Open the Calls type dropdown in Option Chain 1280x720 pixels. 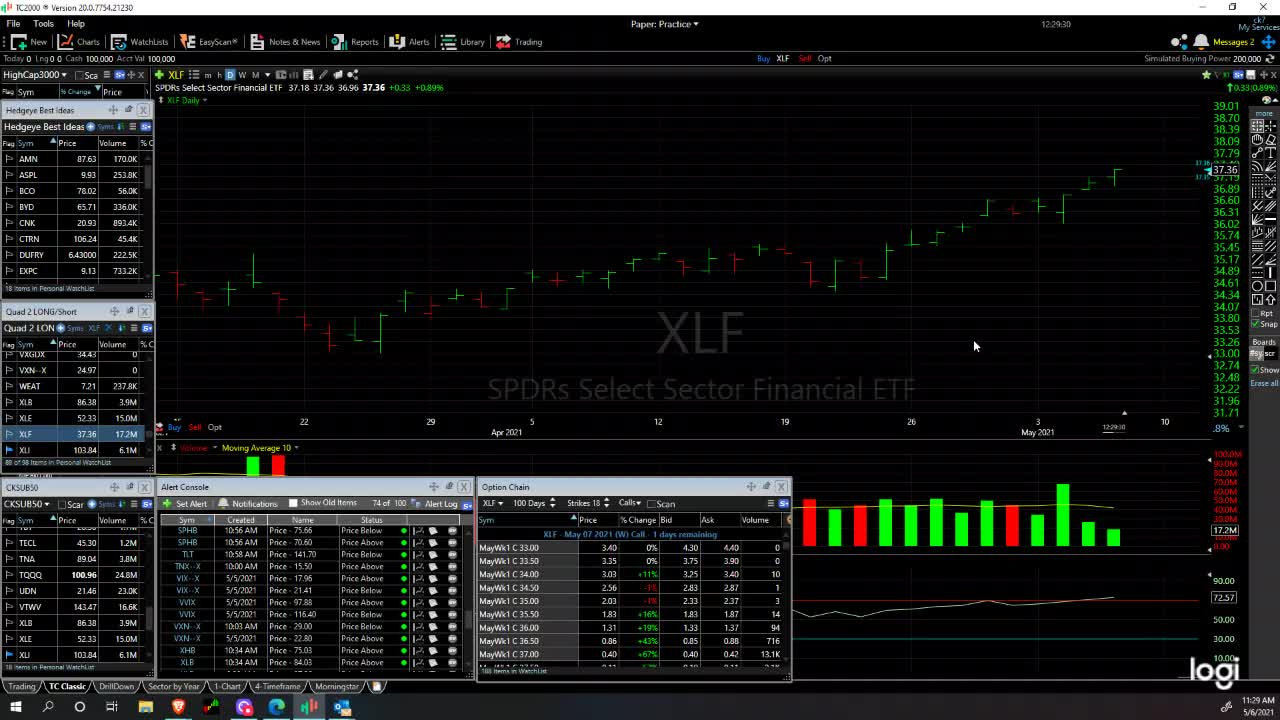tap(630, 503)
